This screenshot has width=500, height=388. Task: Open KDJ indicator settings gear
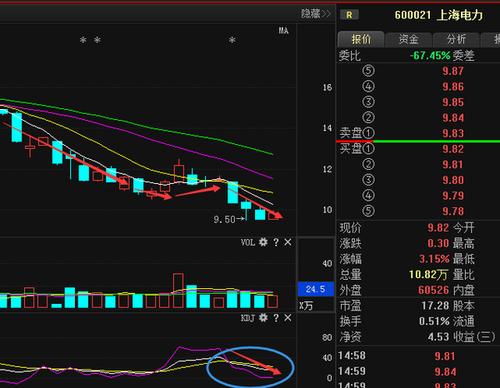[263, 318]
